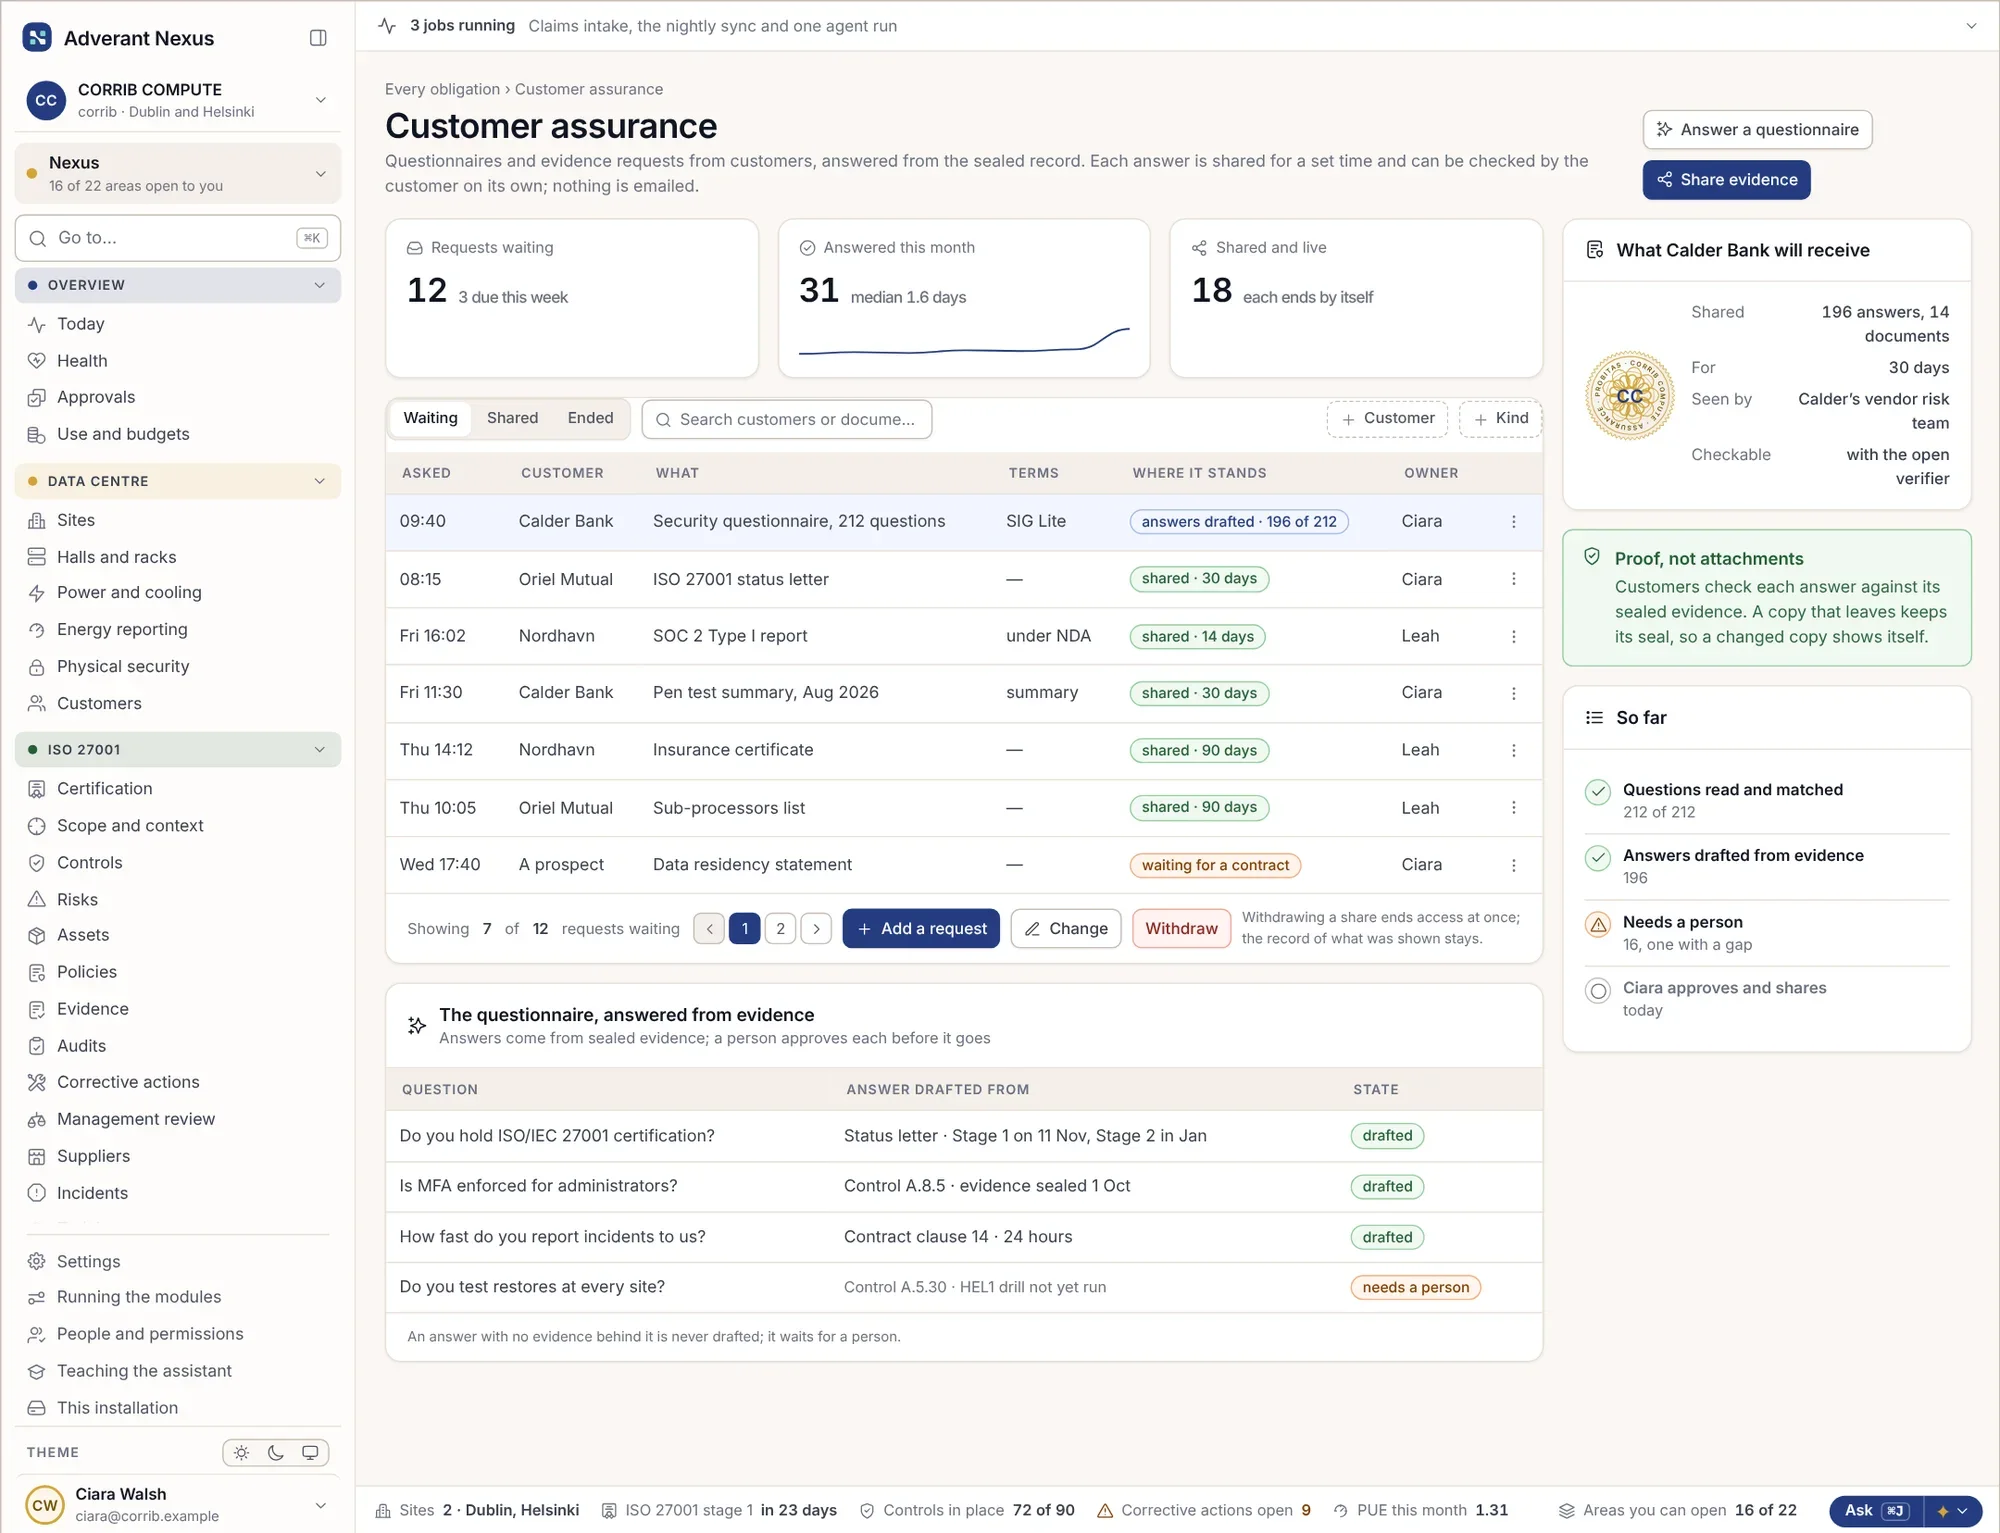The image size is (2000, 1533).
Task: Click Share evidence button
Action: tap(1727, 180)
